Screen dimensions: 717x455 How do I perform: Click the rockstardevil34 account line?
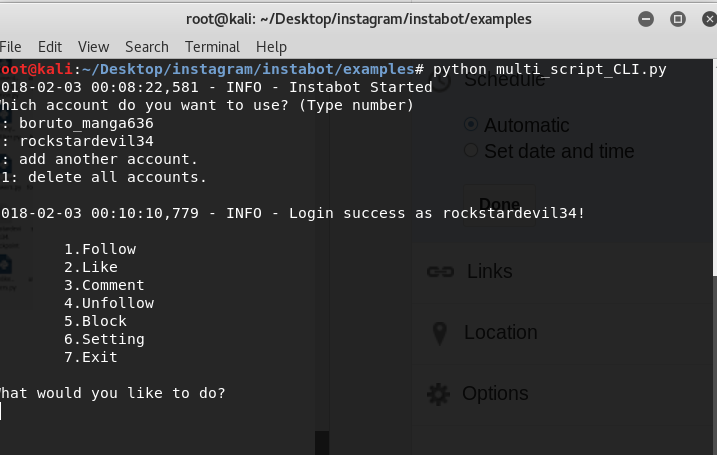click(77, 141)
